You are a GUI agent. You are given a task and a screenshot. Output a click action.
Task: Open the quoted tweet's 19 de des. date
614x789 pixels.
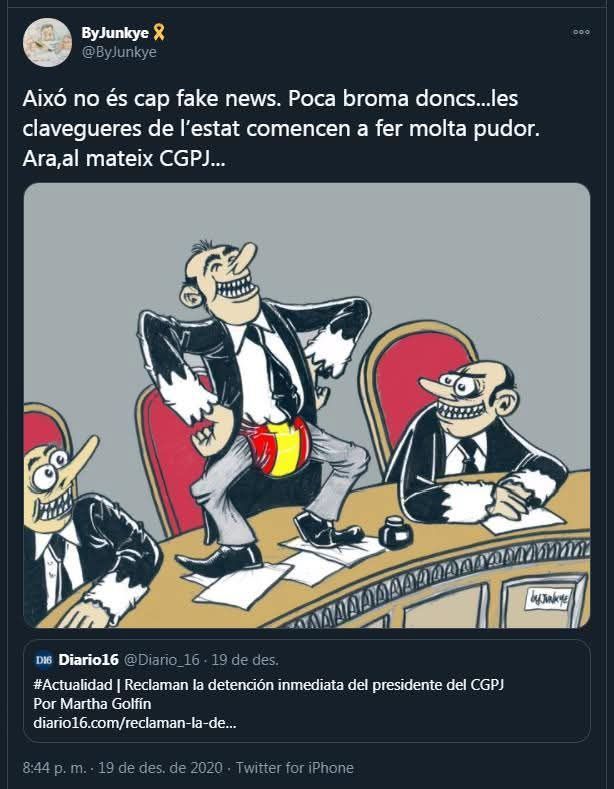[245, 660]
